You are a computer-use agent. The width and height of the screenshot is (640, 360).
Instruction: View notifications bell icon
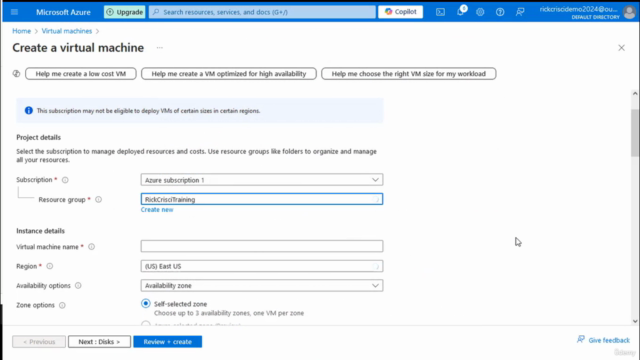[x=461, y=11]
